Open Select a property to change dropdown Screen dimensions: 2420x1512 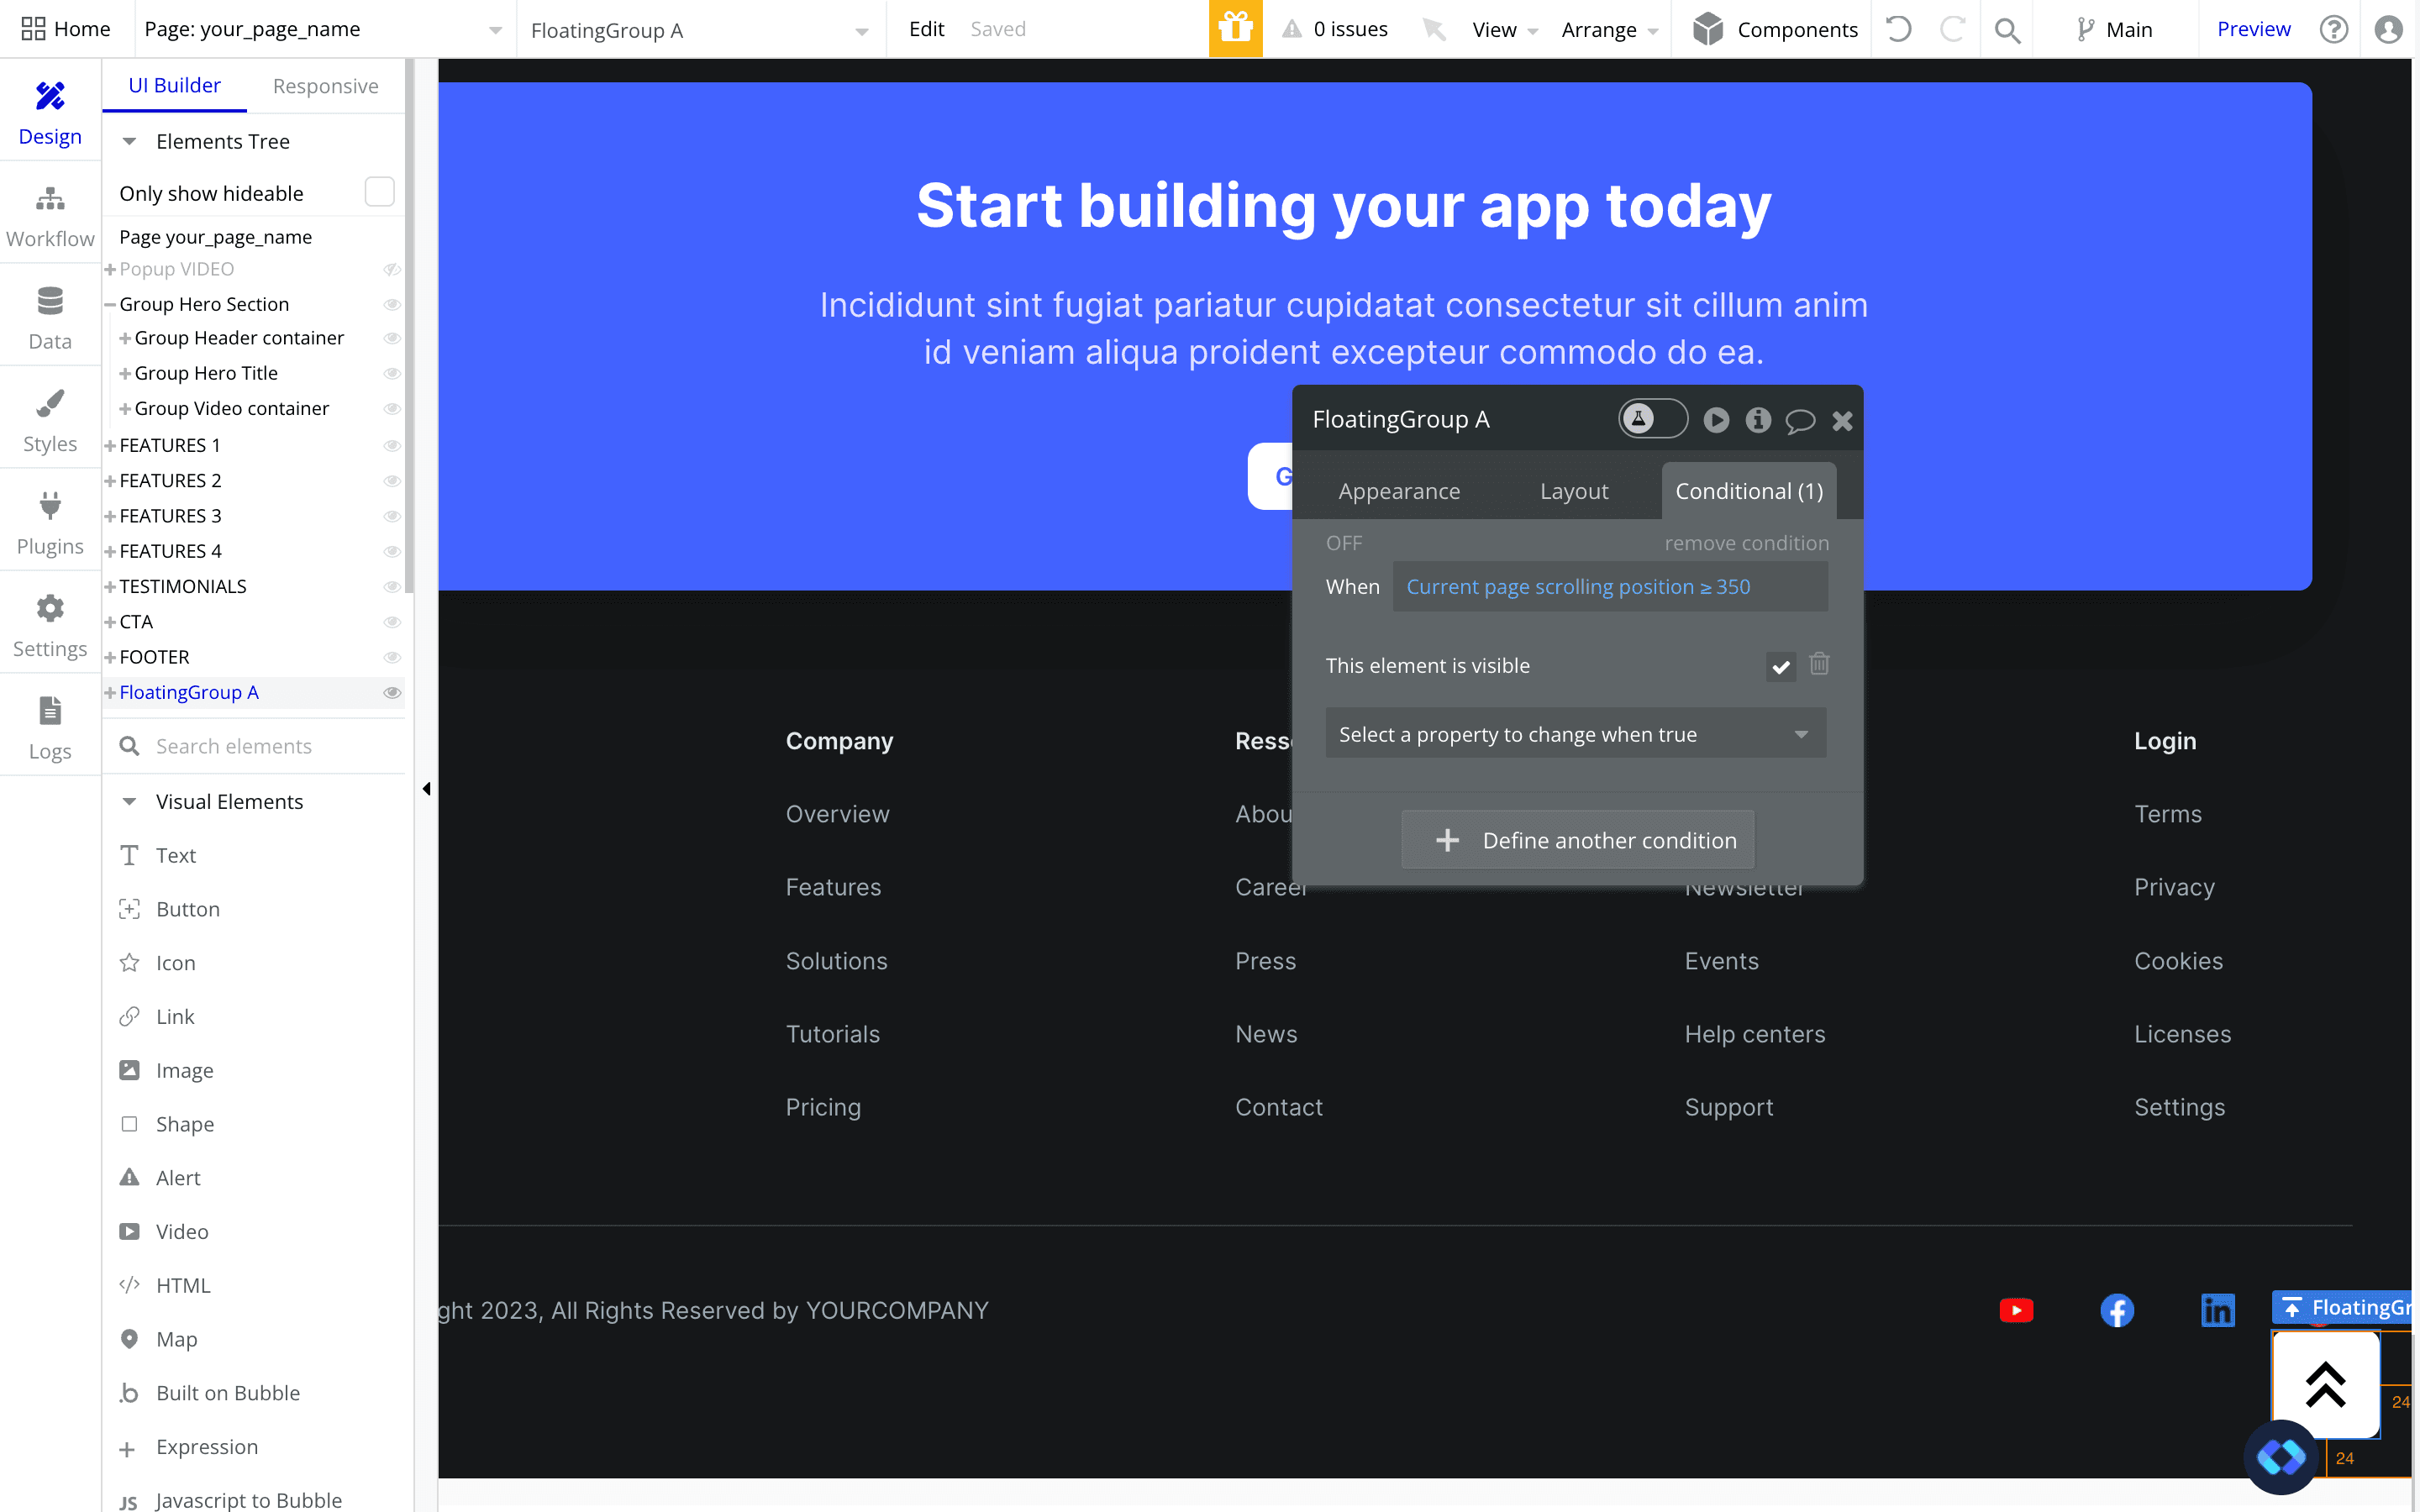(1575, 734)
